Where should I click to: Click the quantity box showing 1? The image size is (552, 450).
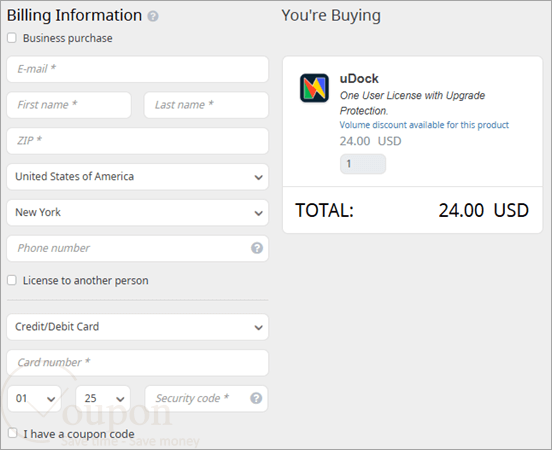point(363,164)
